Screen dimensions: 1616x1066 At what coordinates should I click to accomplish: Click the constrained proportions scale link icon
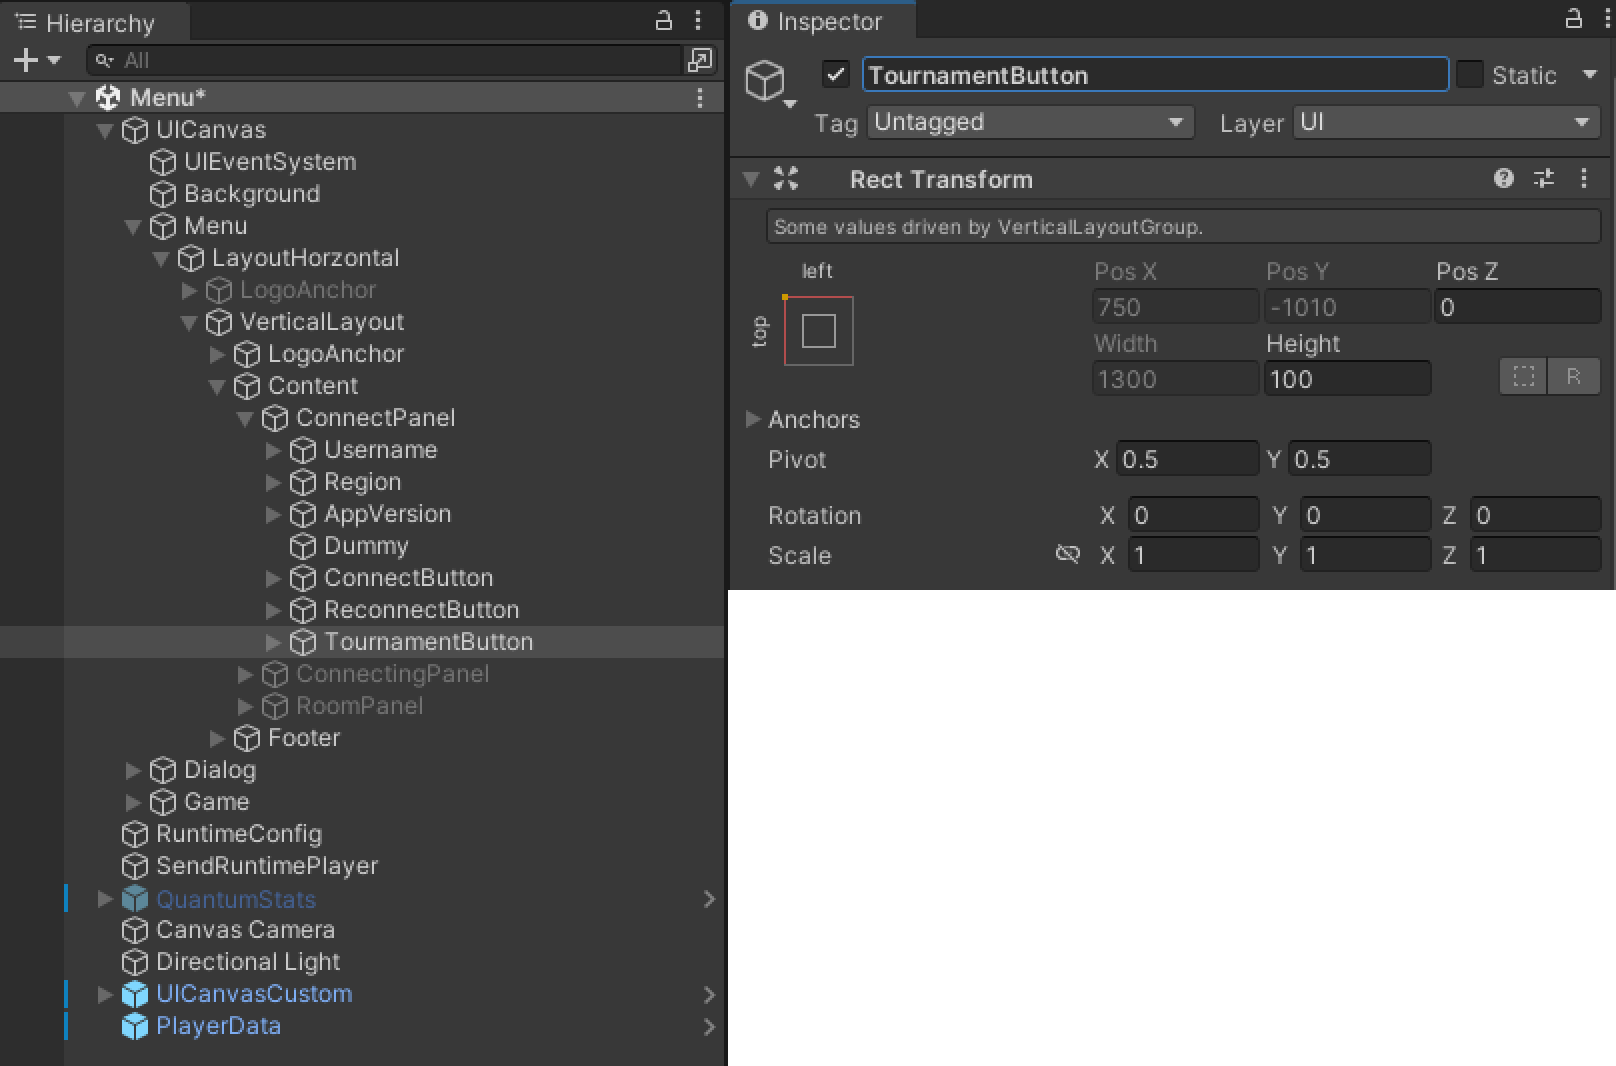[x=1067, y=555]
